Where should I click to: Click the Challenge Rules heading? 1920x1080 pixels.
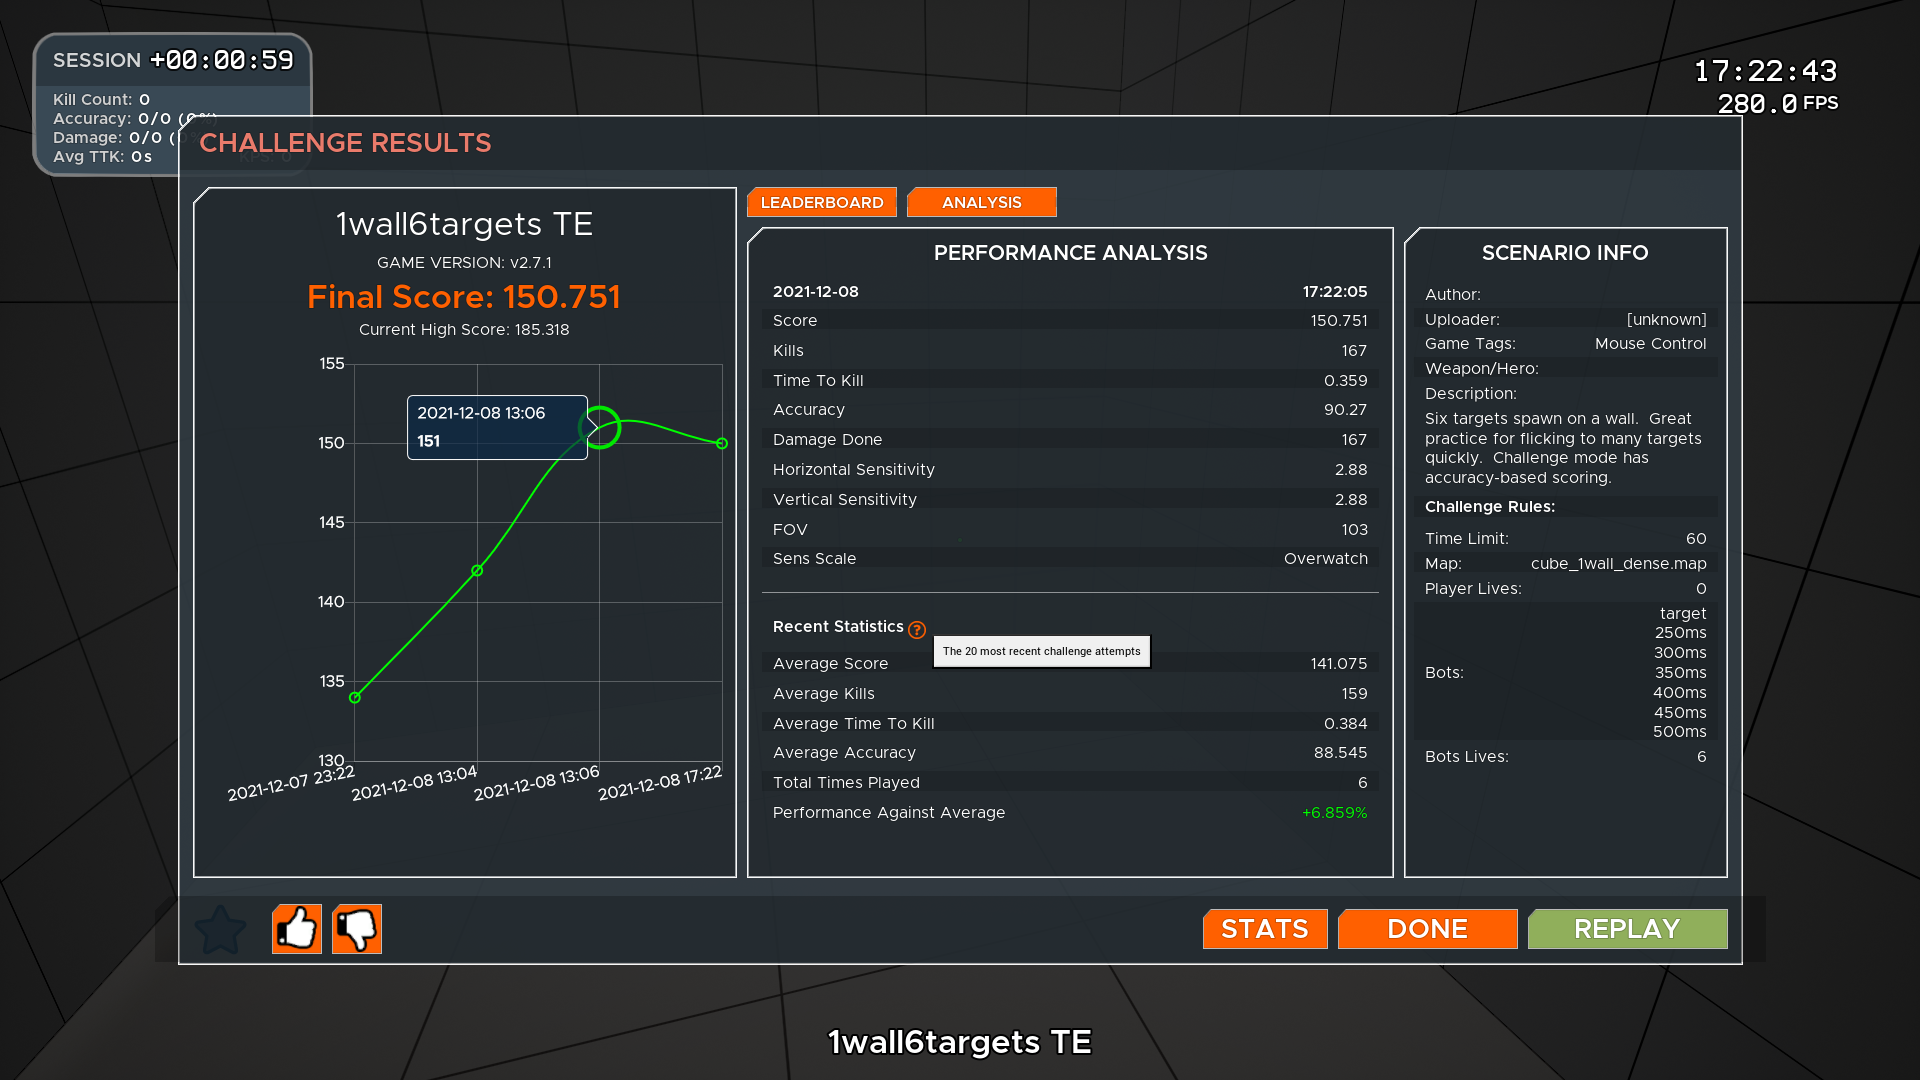1489,507
